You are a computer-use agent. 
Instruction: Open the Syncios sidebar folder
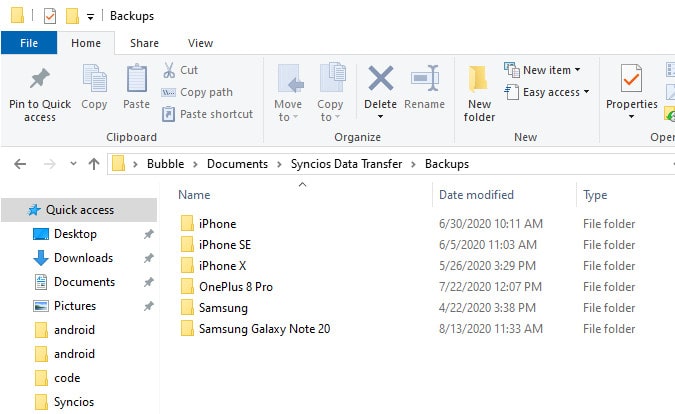(74, 402)
